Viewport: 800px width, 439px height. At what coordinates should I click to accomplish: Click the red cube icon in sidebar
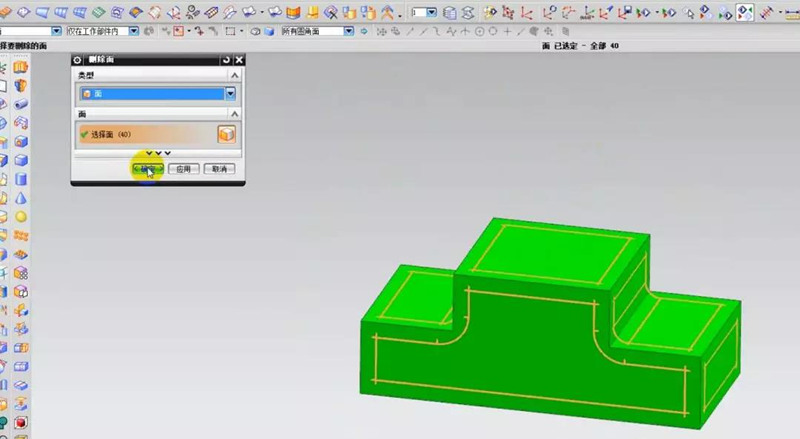20,422
